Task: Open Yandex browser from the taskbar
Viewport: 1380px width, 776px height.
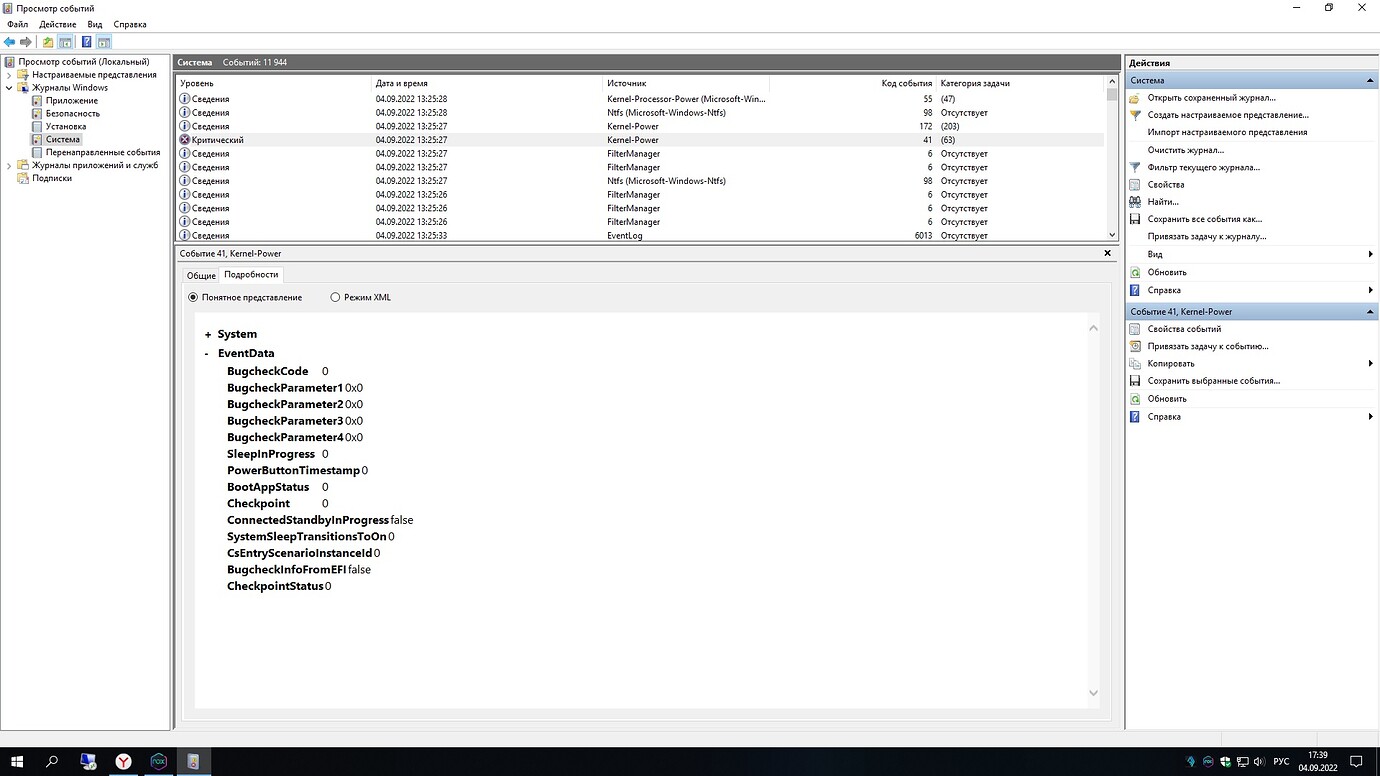Action: click(x=123, y=762)
